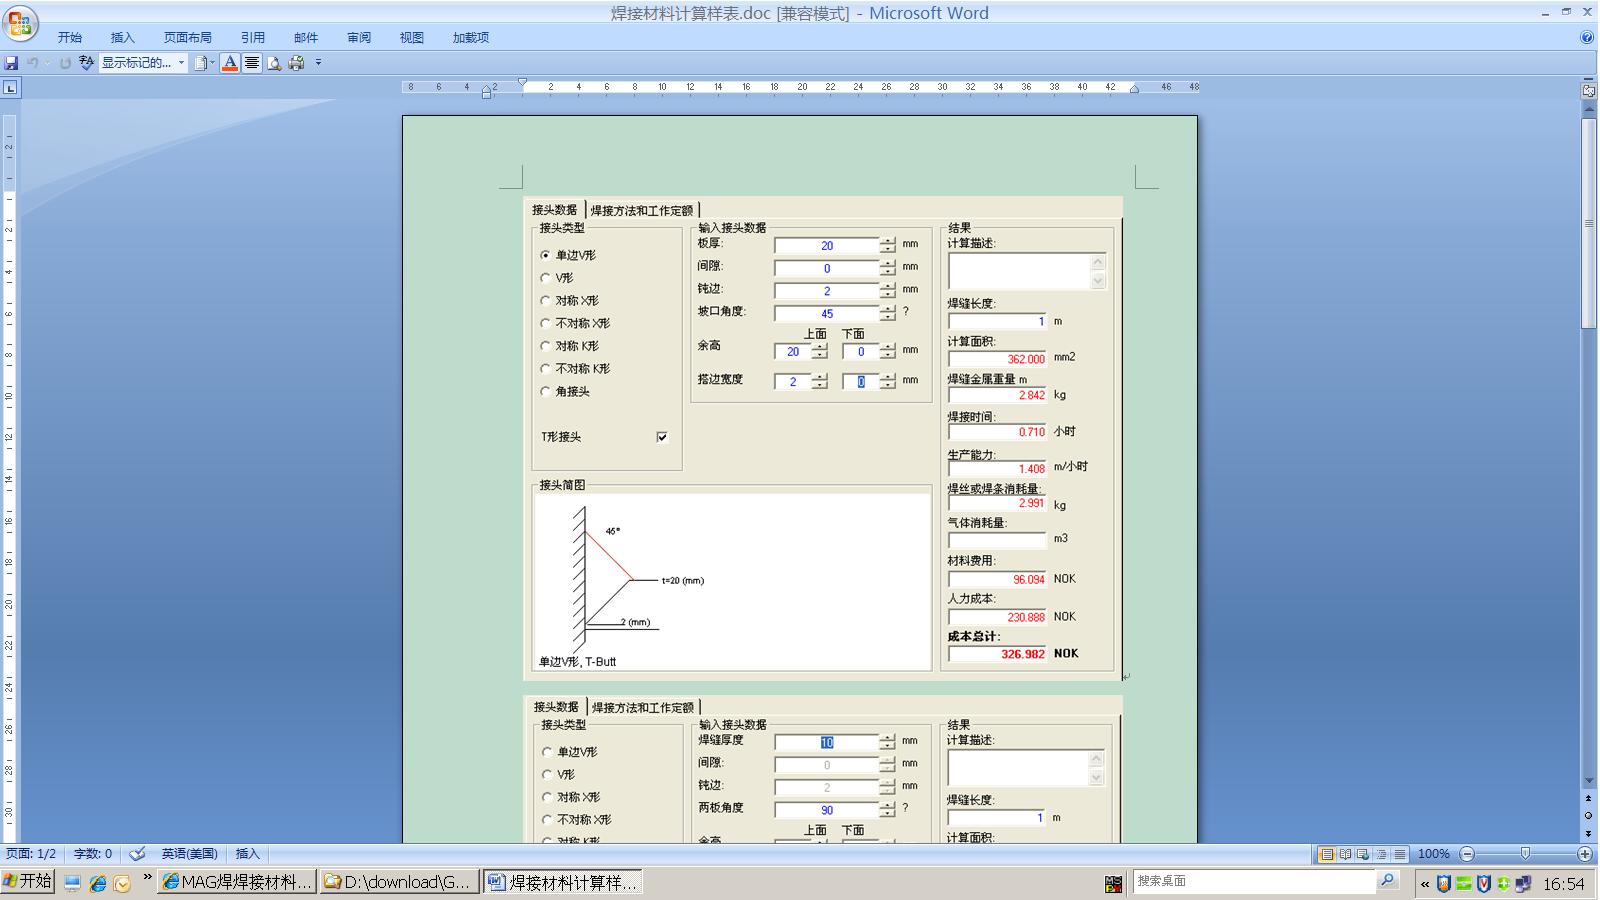Select the 单边V形 joint type radio
This screenshot has height=900, width=1600.
pyautogui.click(x=545, y=255)
